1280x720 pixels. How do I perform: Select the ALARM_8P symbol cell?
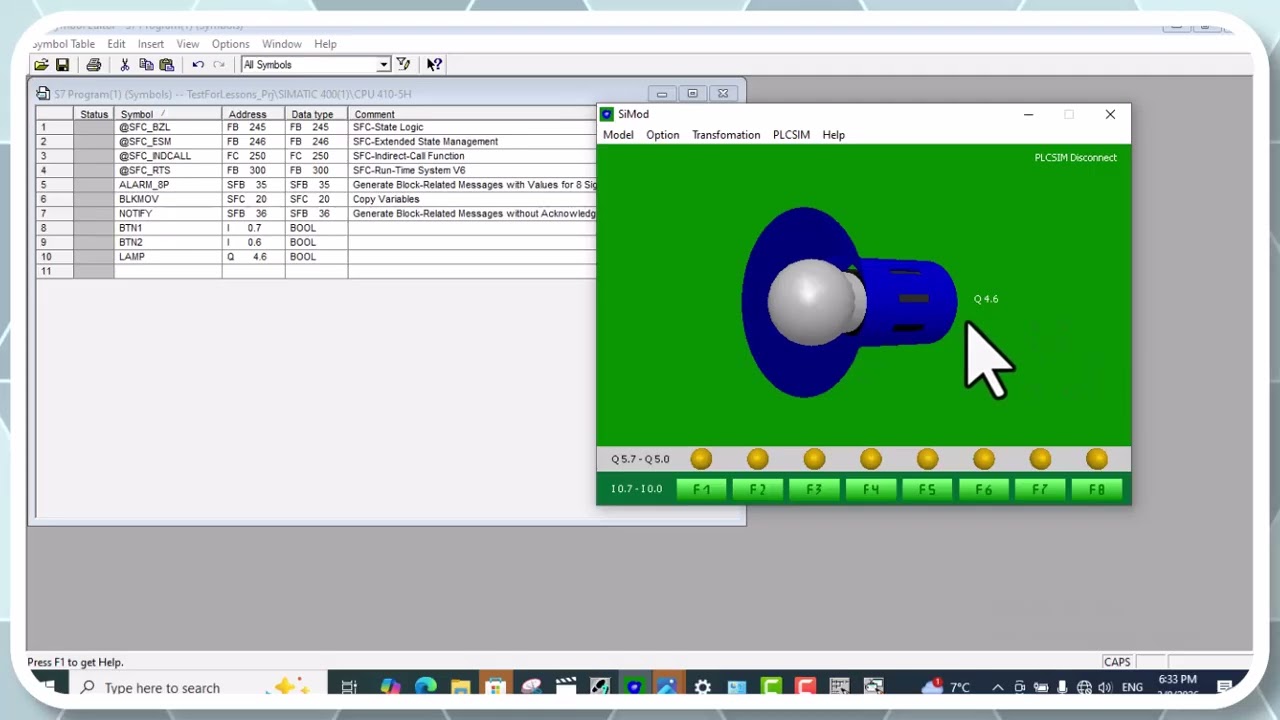pos(168,185)
